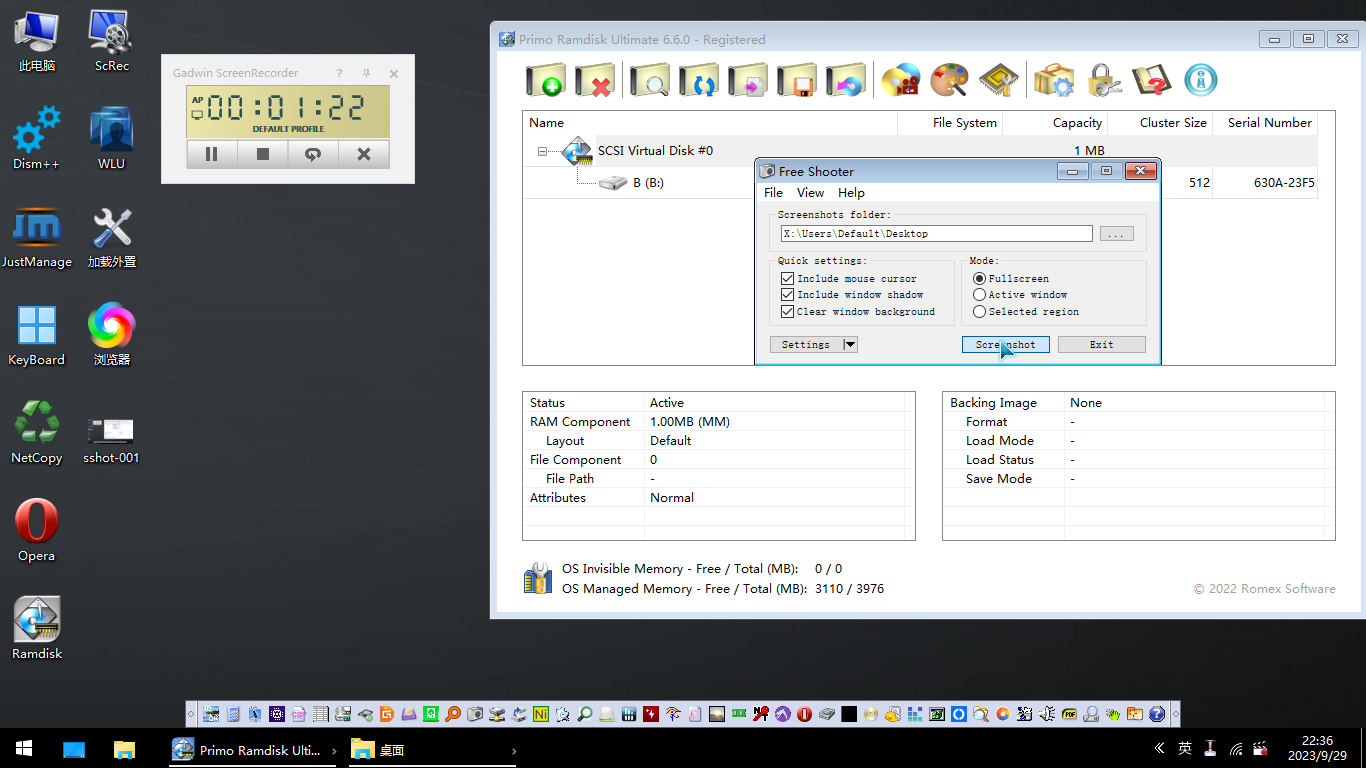Click the paint palette icon in toolbar
The width and height of the screenshot is (1366, 768).
pyautogui.click(x=949, y=80)
